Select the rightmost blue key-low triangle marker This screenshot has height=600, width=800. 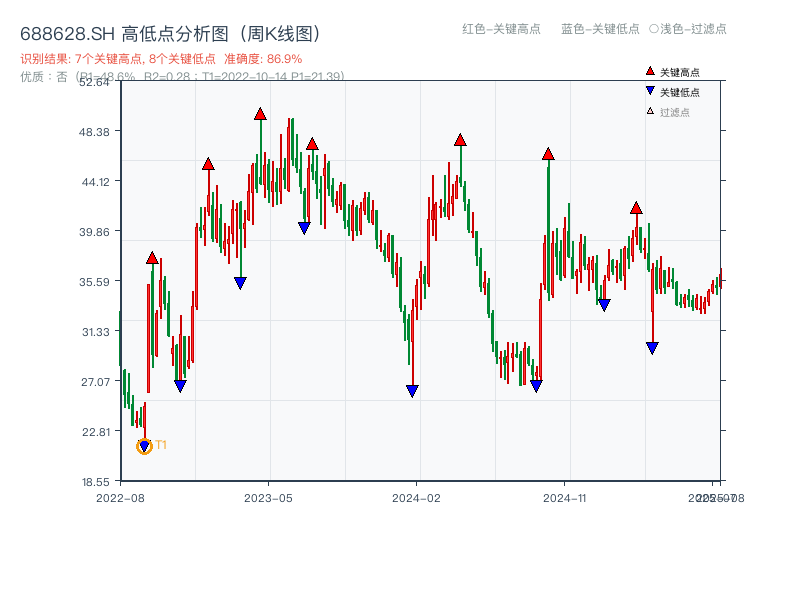pos(651,346)
